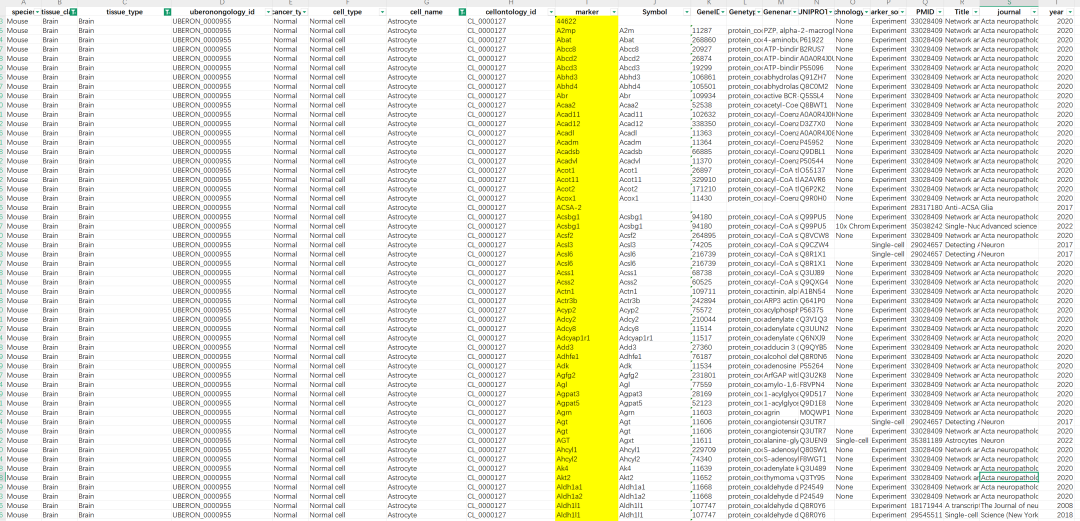Select the UNIPROT cell 'P61922'
The height and width of the screenshot is (521, 1080).
click(816, 40)
